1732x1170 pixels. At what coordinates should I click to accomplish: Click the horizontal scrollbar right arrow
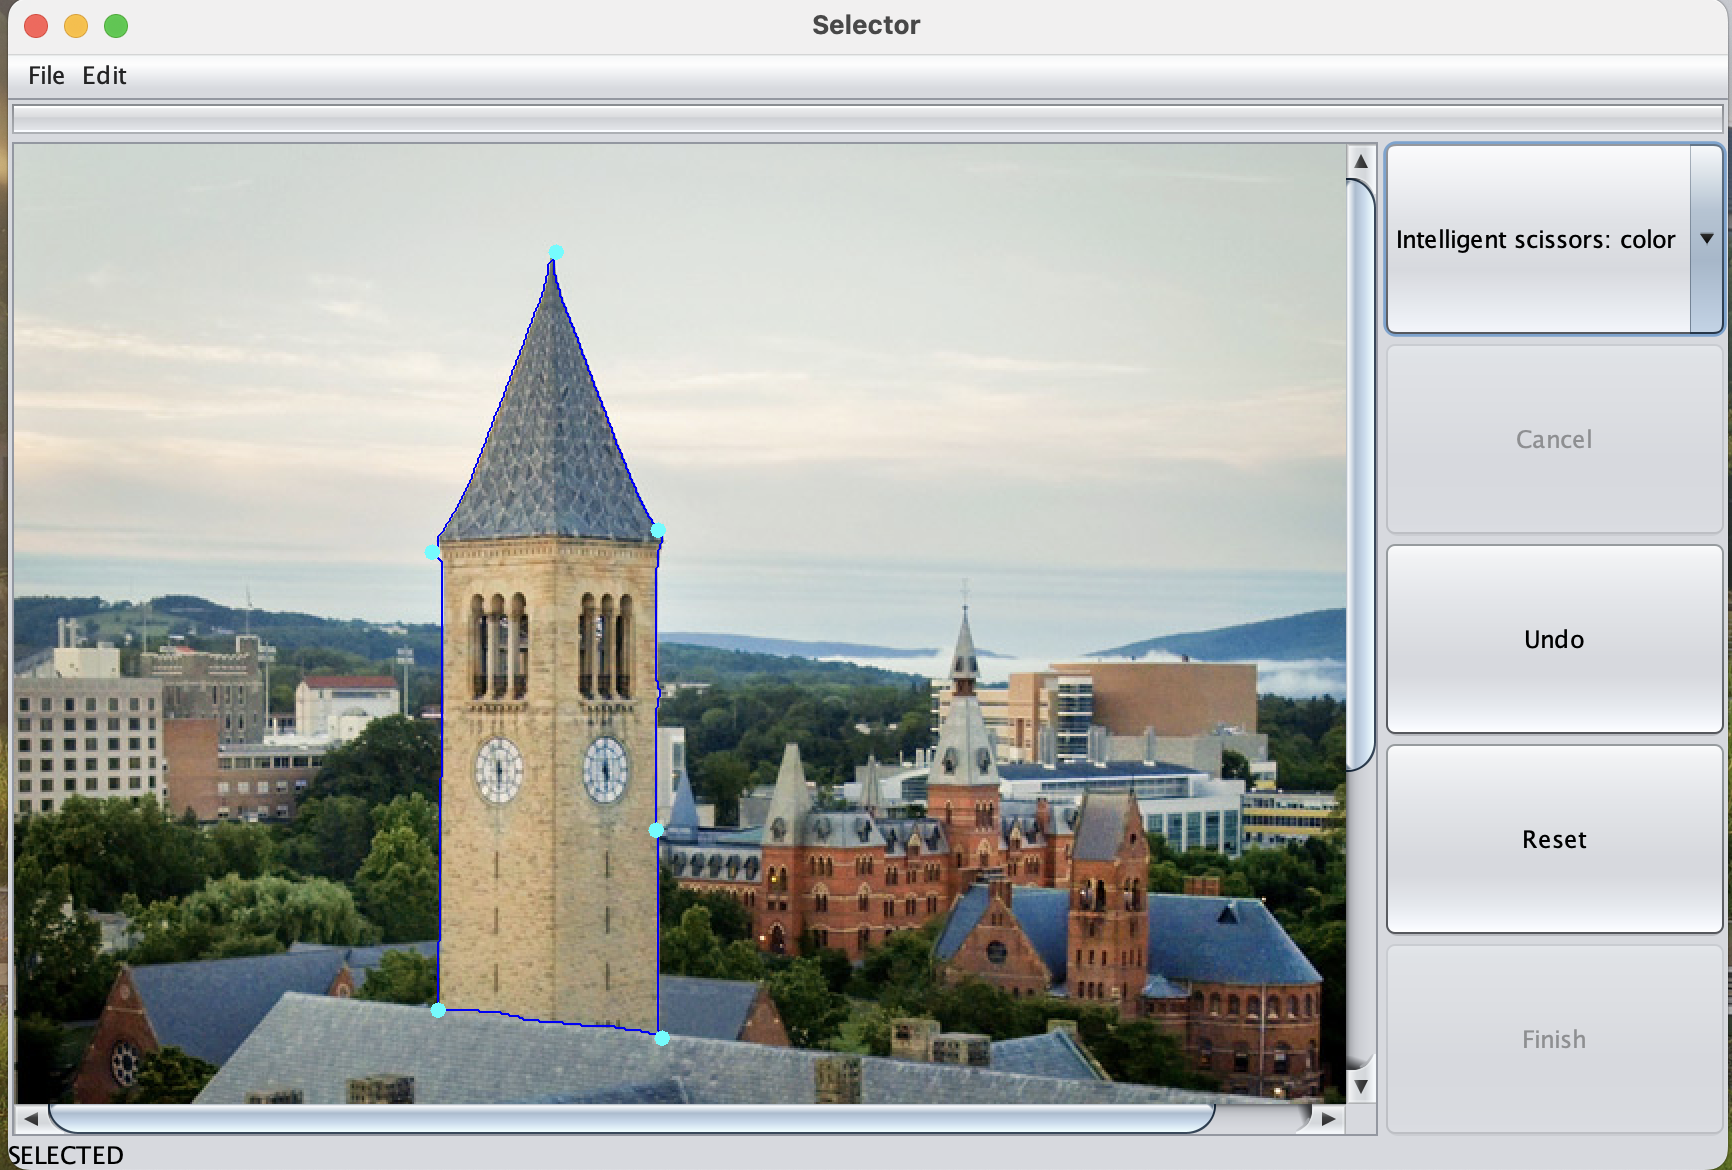click(1327, 1118)
